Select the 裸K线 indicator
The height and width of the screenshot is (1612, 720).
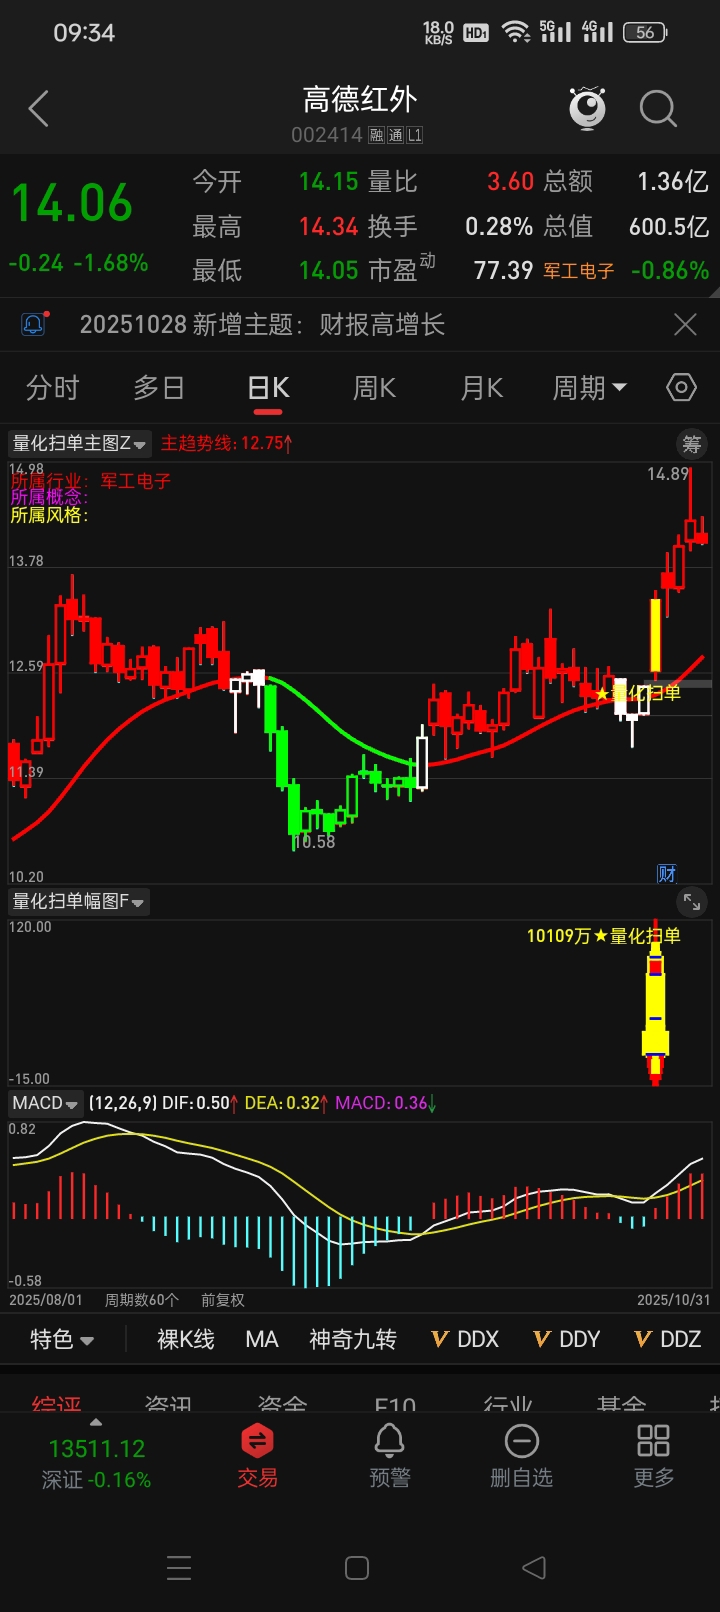(x=186, y=1339)
